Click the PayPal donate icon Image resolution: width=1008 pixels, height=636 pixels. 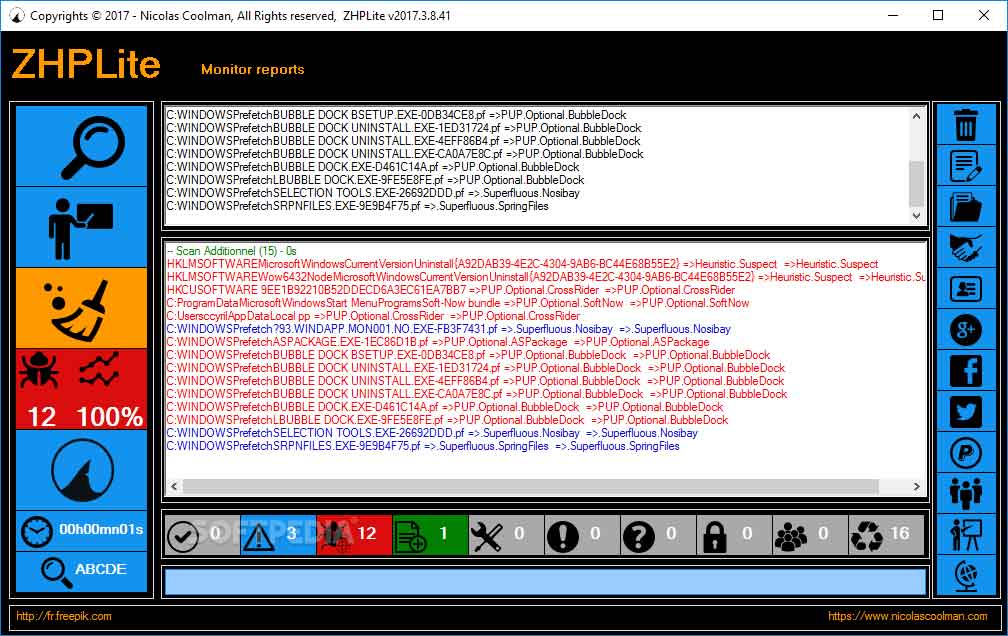(x=965, y=453)
